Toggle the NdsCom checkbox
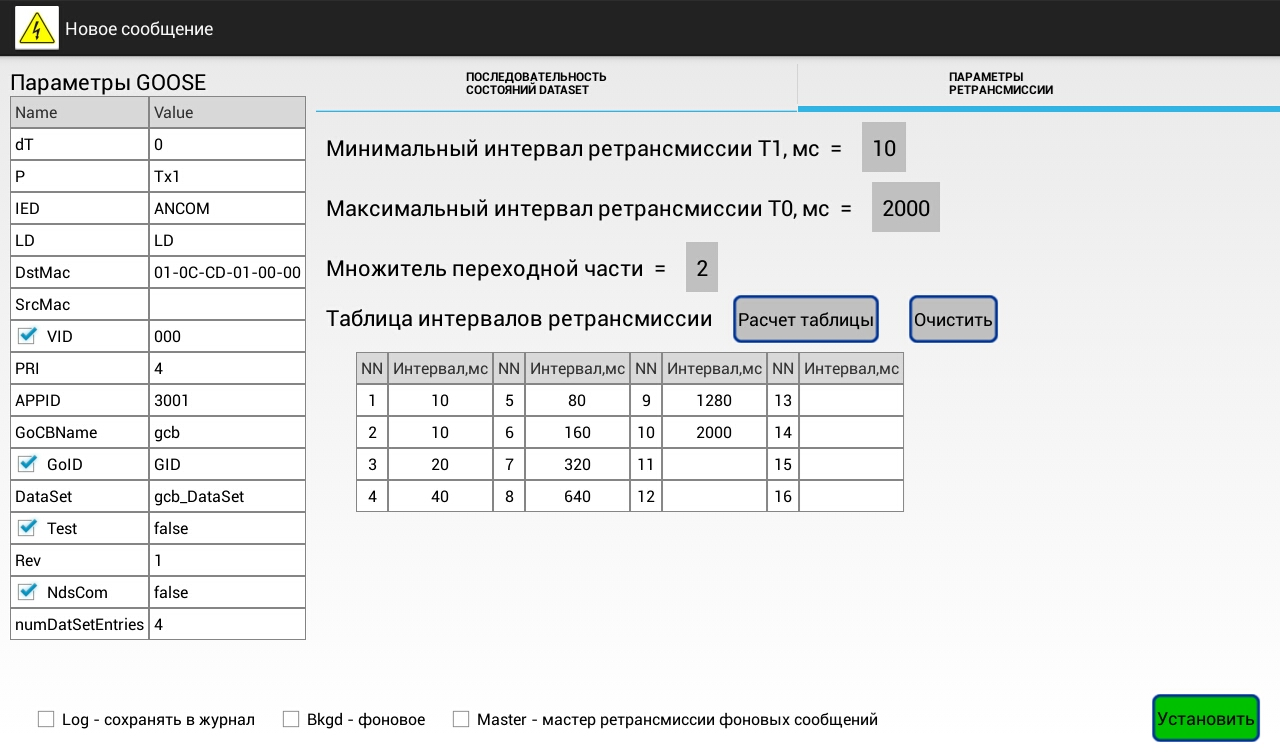Image resolution: width=1280 pixels, height=752 pixels. click(x=27, y=592)
